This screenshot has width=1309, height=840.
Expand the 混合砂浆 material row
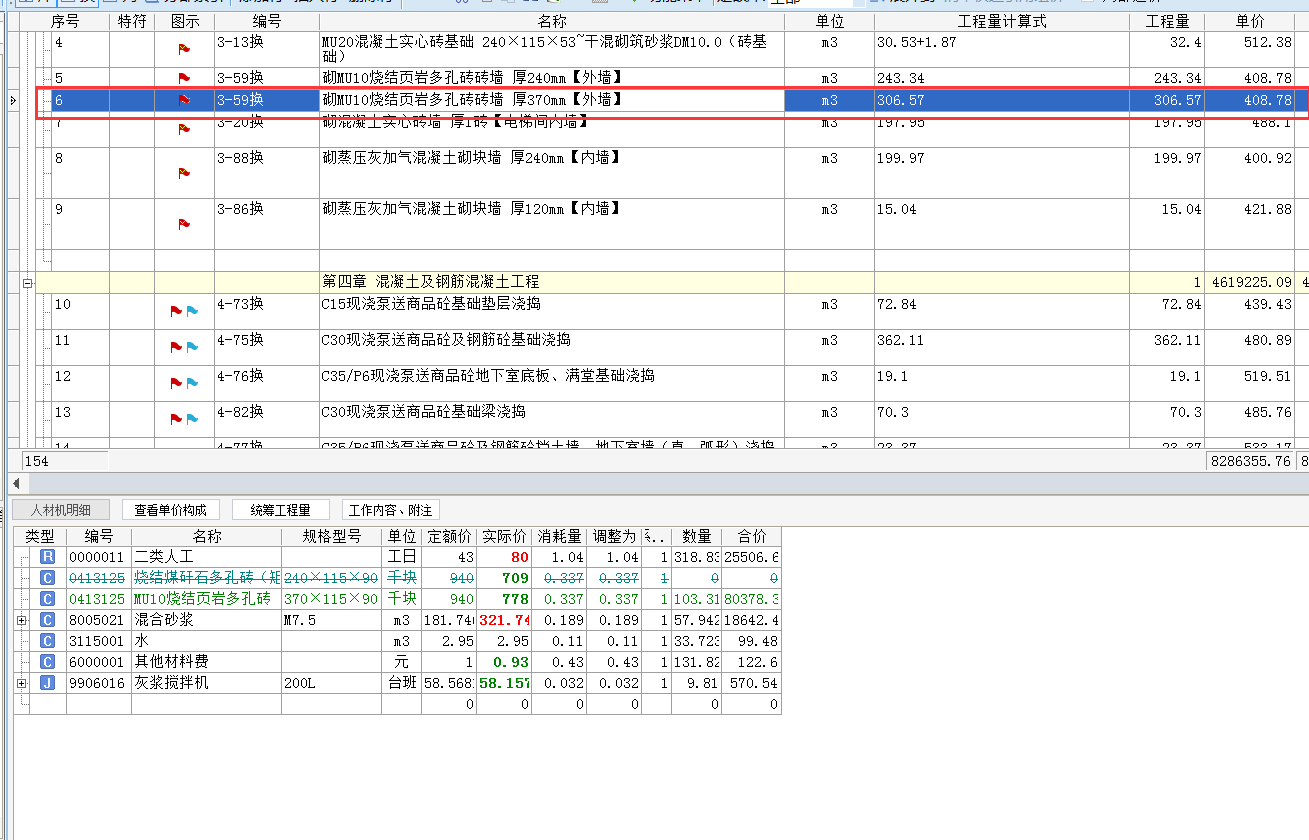(22, 620)
